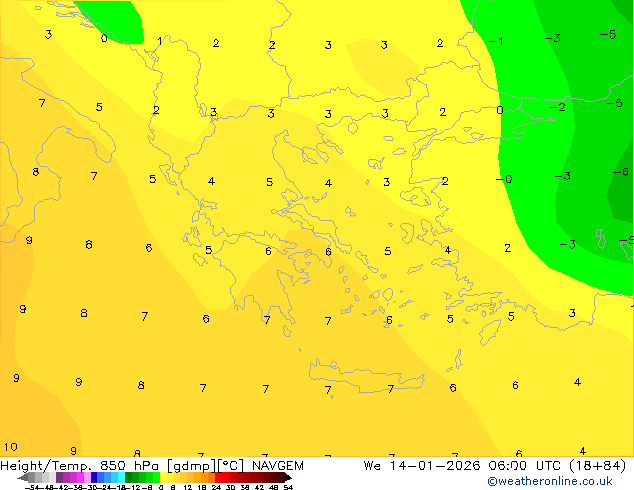Screen dimensions: 634x490
Task: Click the left gray arrow of the color bar
Action: click(23, 477)
